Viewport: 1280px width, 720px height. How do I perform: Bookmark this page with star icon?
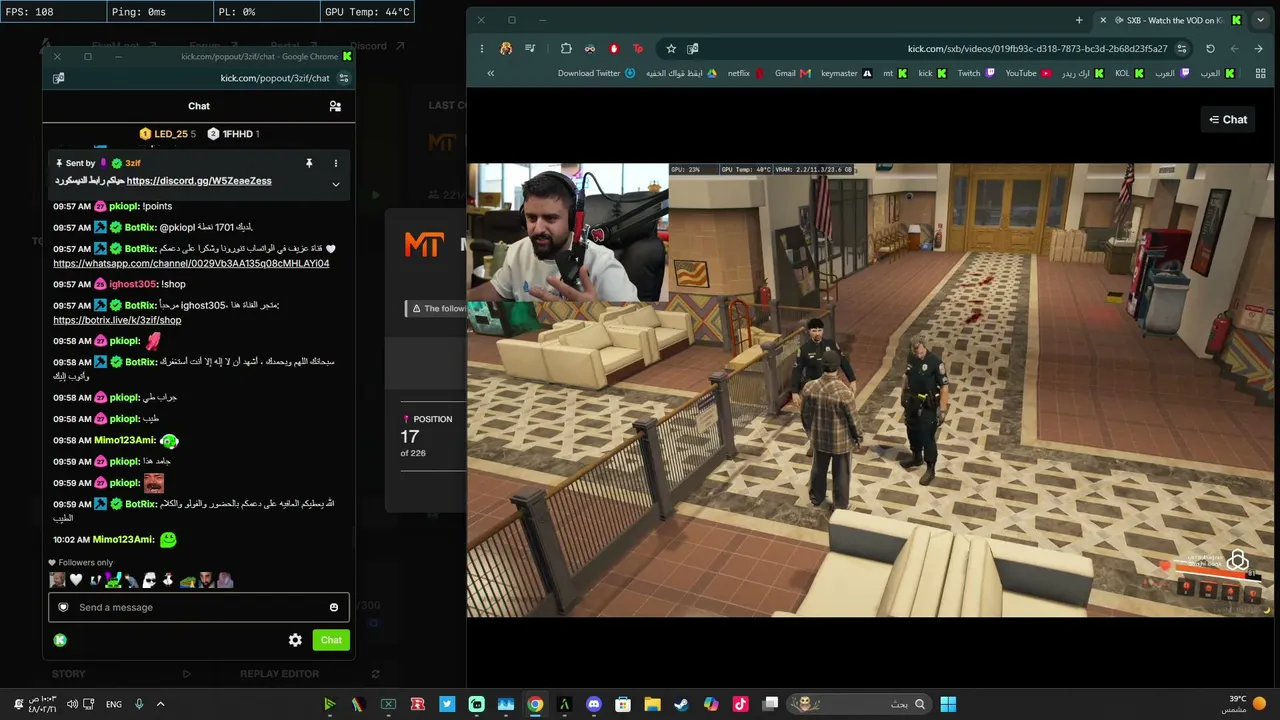671,48
